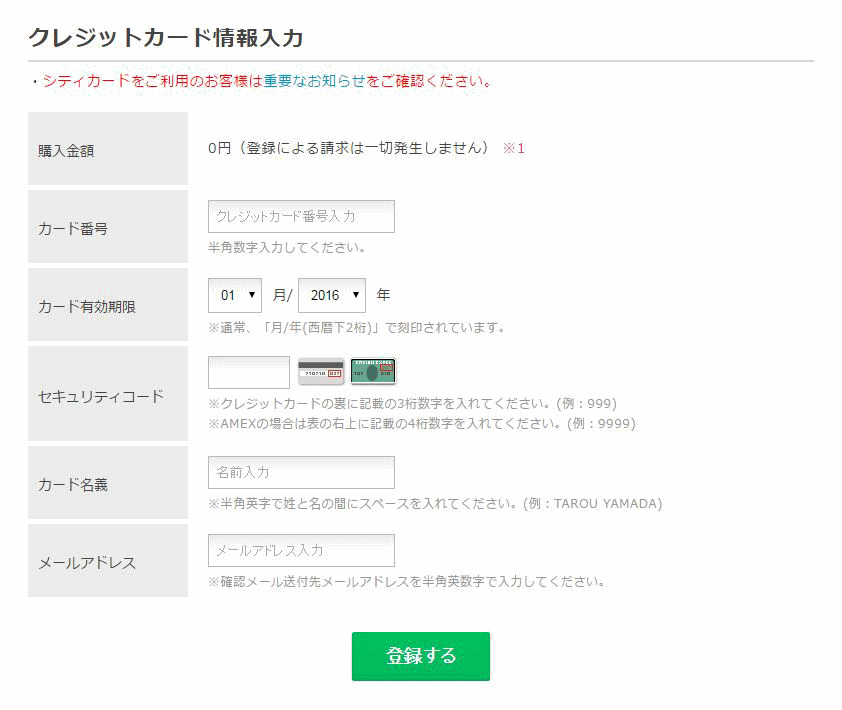
Task: Focus the cardholder name field
Action: click(301, 472)
